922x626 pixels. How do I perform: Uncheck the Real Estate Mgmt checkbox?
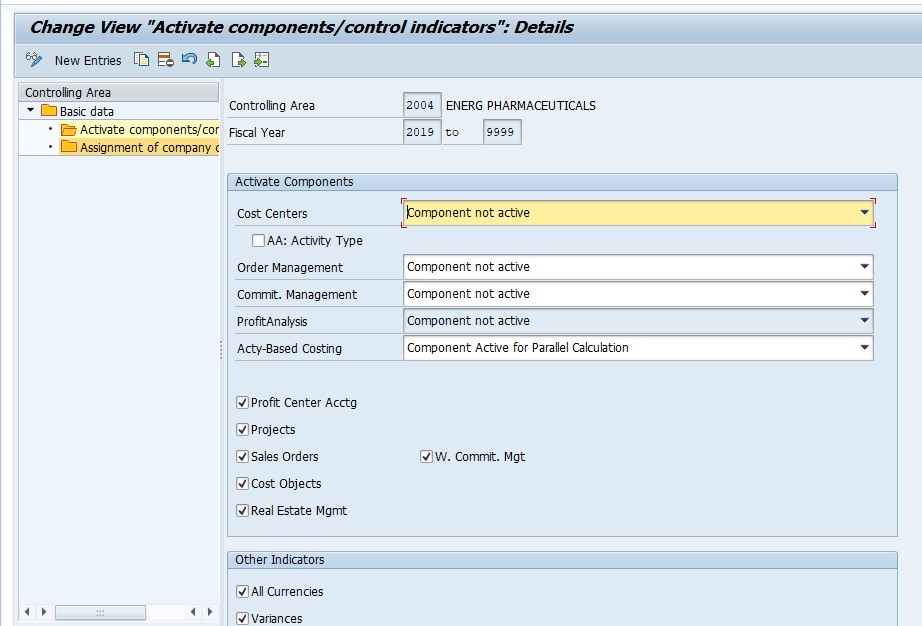coord(242,511)
